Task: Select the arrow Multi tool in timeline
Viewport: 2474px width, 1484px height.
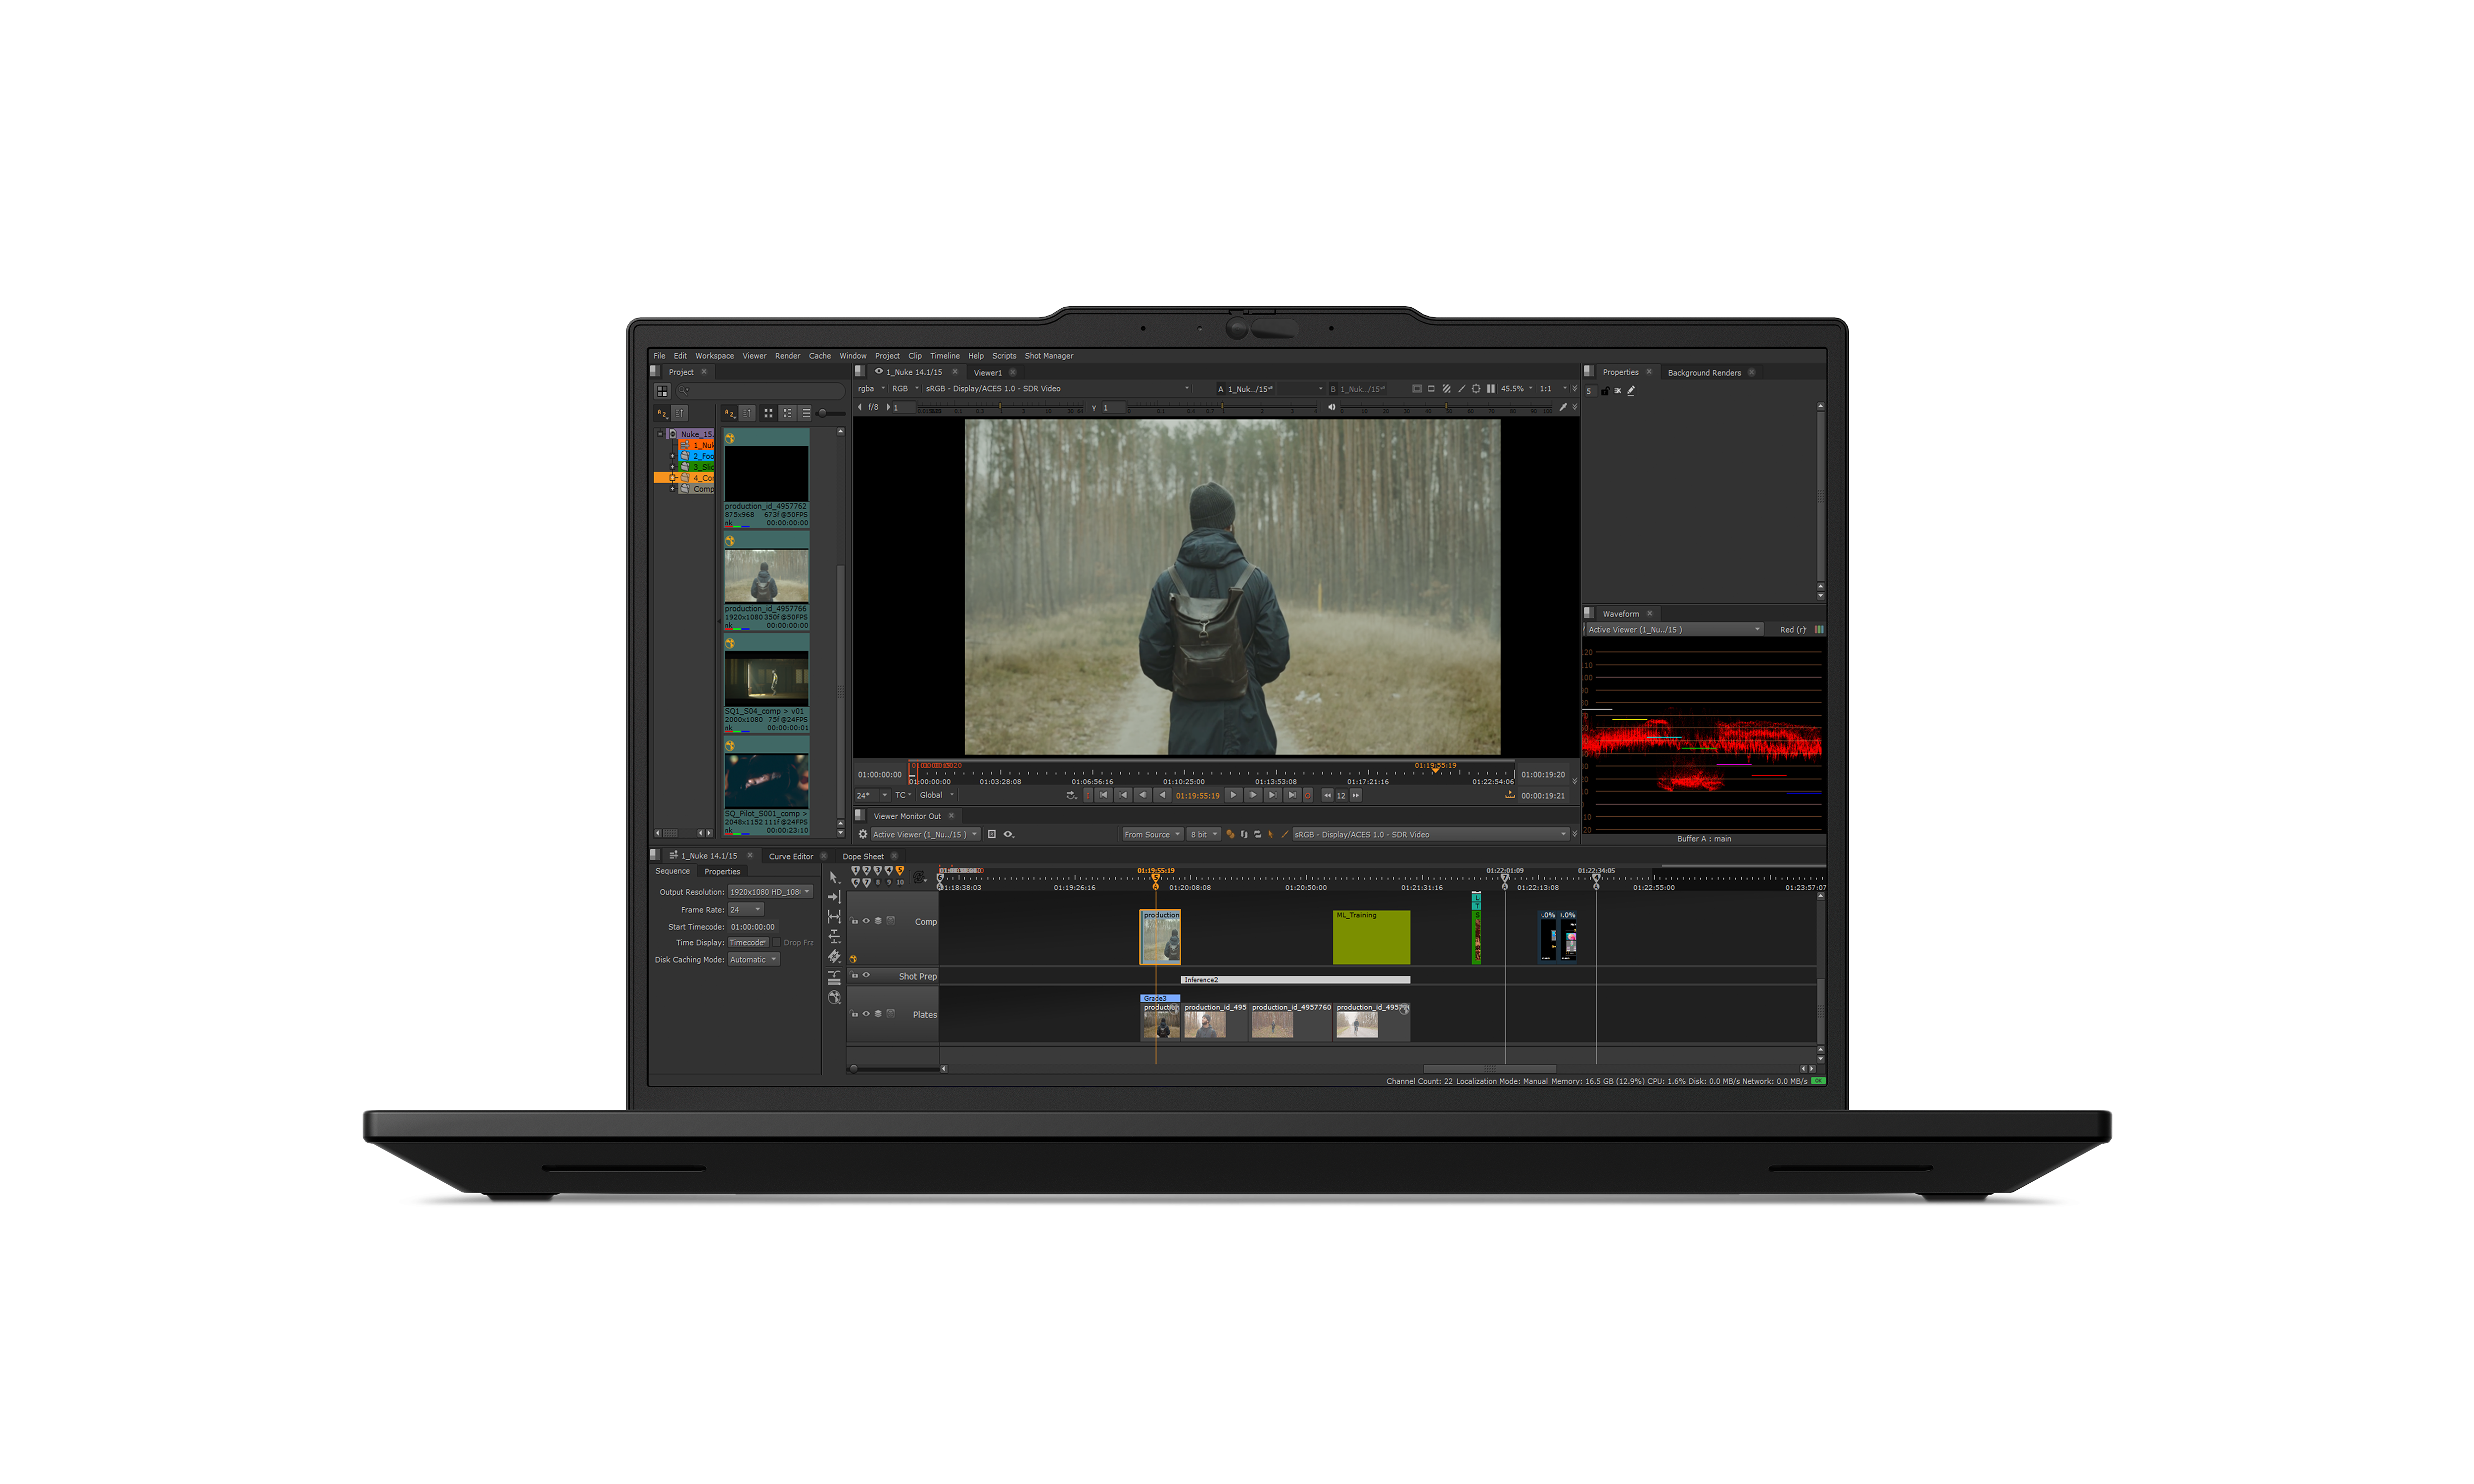Action: pos(833,877)
